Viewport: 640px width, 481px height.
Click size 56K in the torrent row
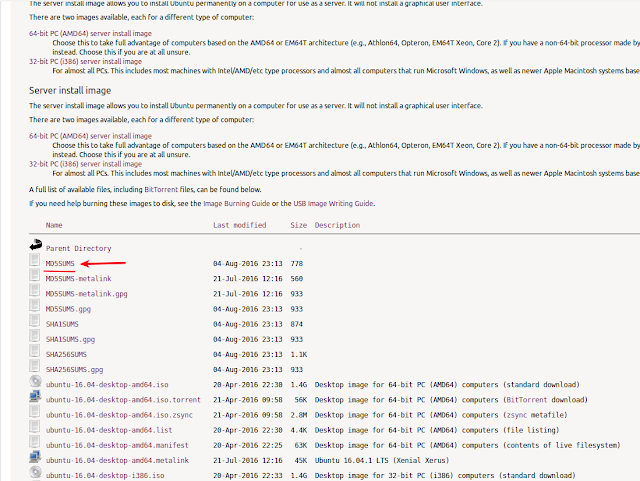[x=301, y=399]
